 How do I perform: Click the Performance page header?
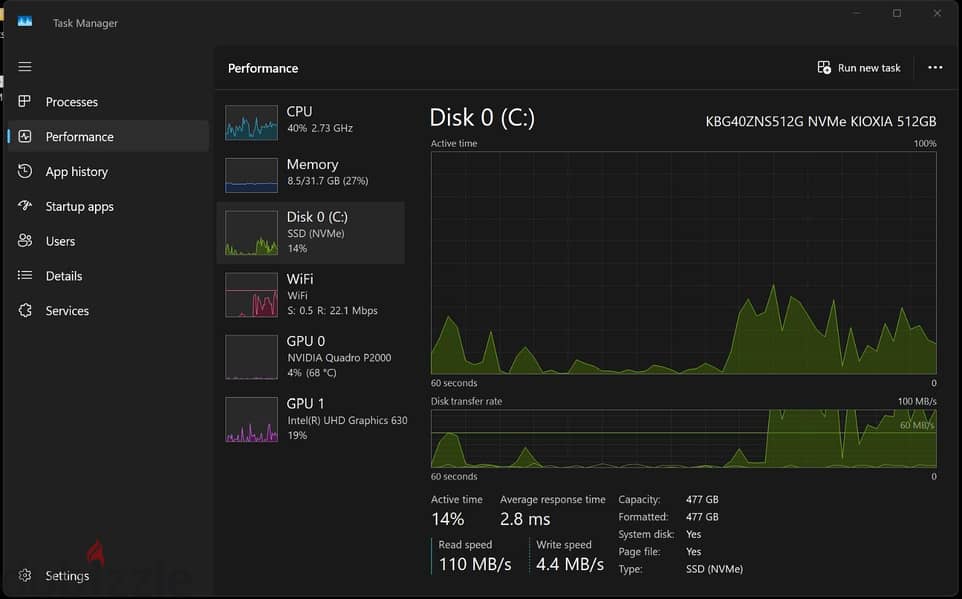tap(263, 68)
